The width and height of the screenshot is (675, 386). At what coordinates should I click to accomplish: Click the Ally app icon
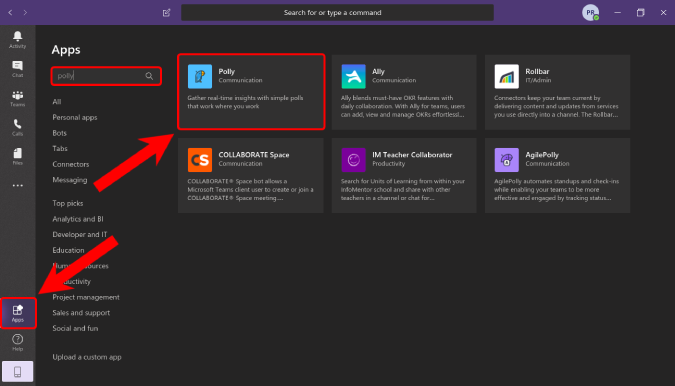(353, 76)
